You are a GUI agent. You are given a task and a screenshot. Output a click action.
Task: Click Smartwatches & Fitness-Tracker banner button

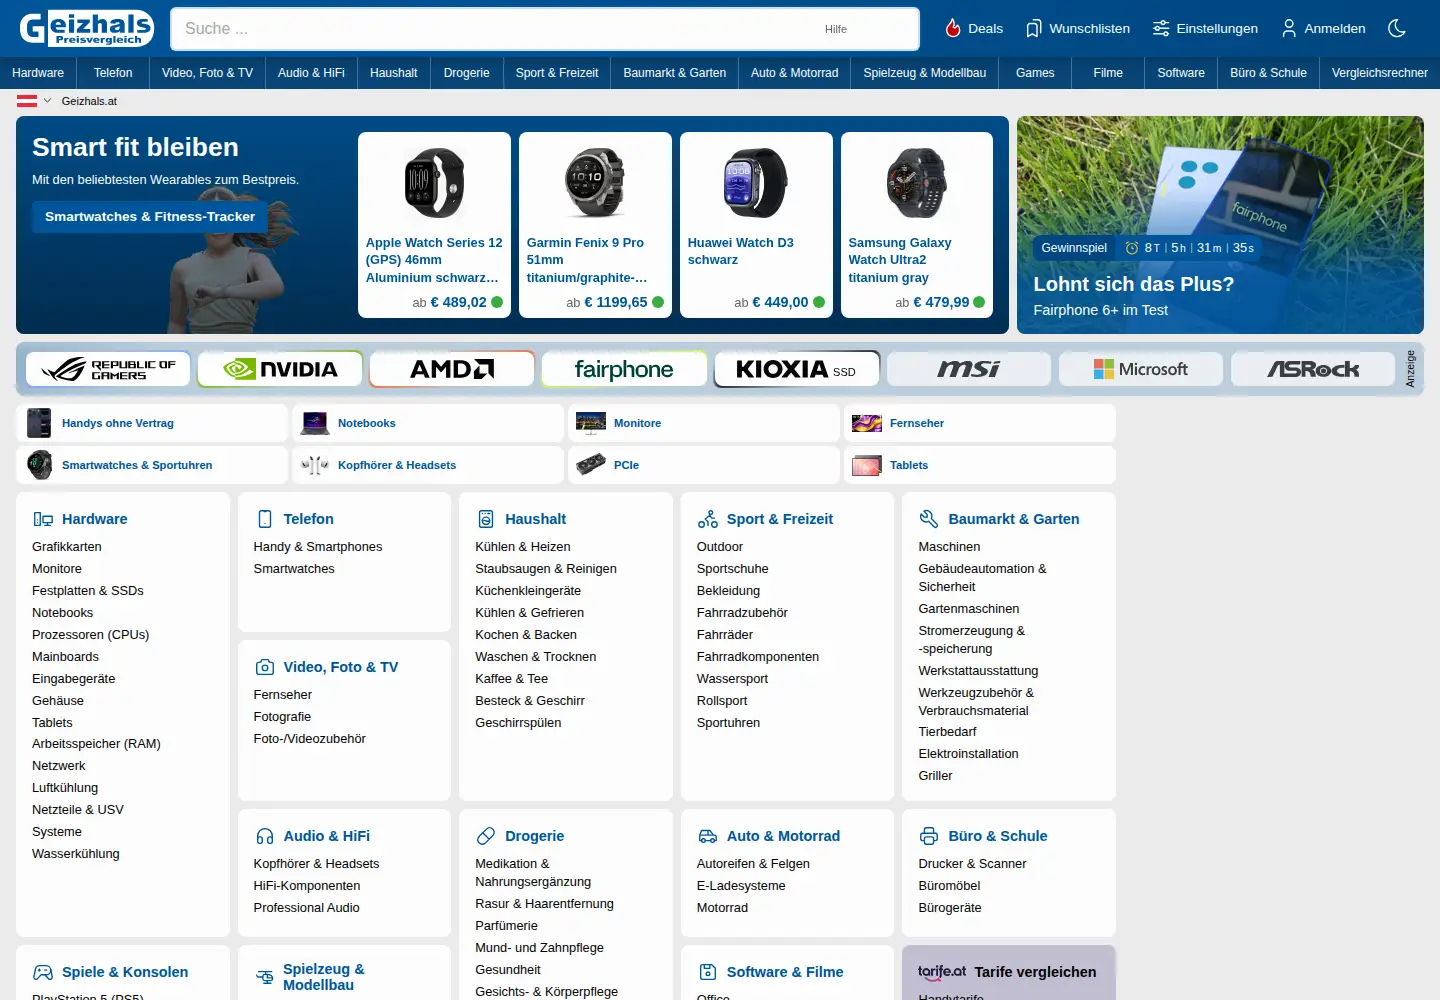point(150,217)
